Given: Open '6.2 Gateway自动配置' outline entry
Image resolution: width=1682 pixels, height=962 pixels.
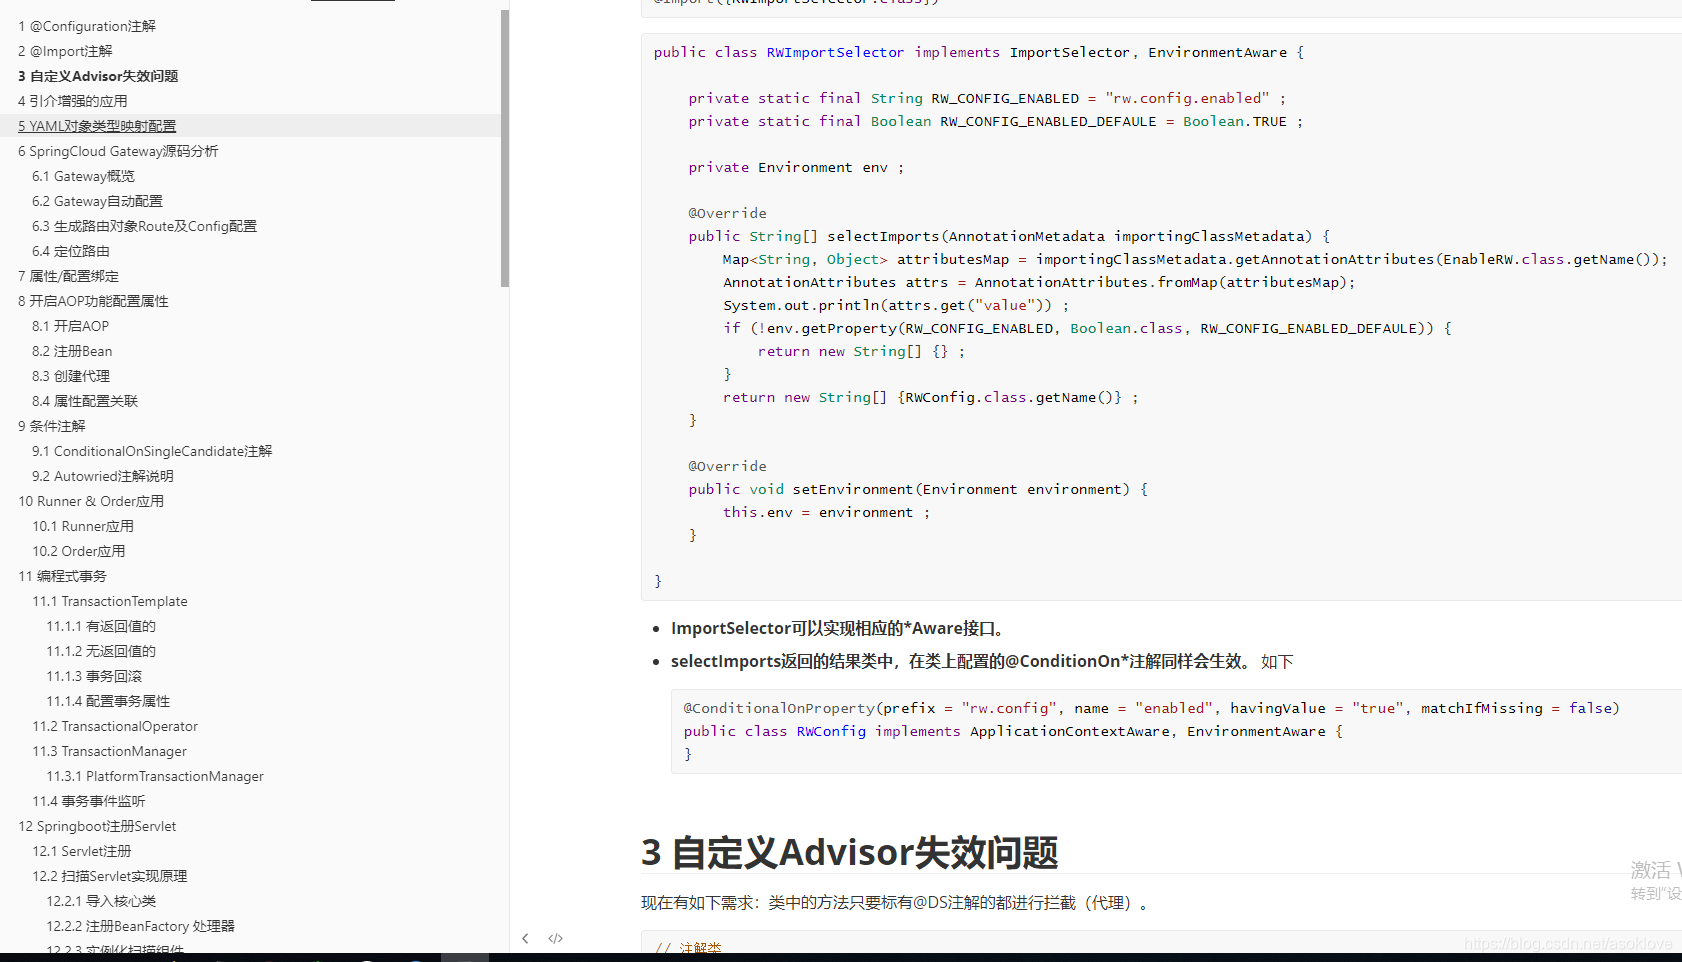Looking at the screenshot, I should (97, 201).
